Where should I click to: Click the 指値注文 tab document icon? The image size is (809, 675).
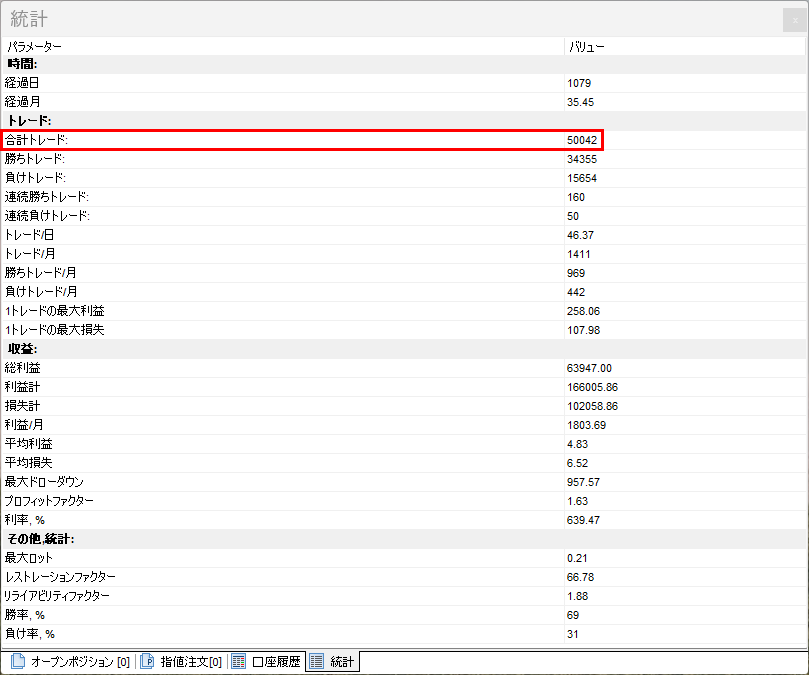(147, 662)
